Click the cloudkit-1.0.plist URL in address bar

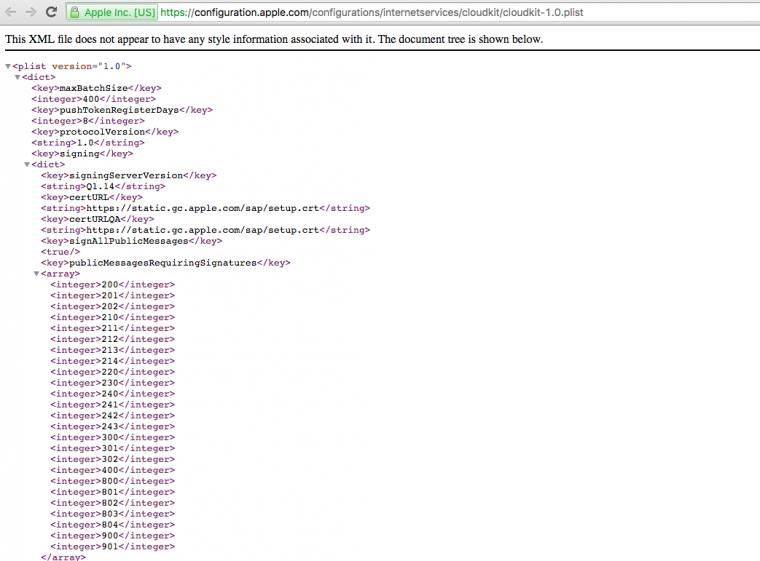click(372, 12)
